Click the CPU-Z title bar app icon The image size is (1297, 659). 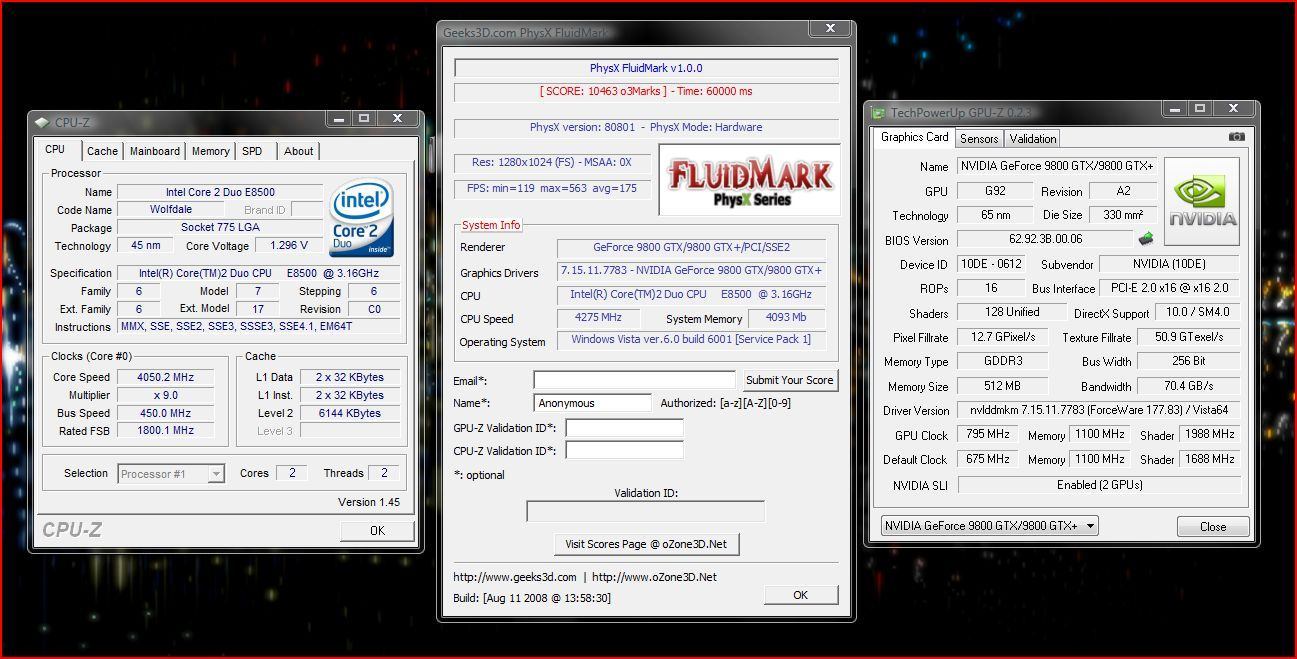(x=42, y=123)
